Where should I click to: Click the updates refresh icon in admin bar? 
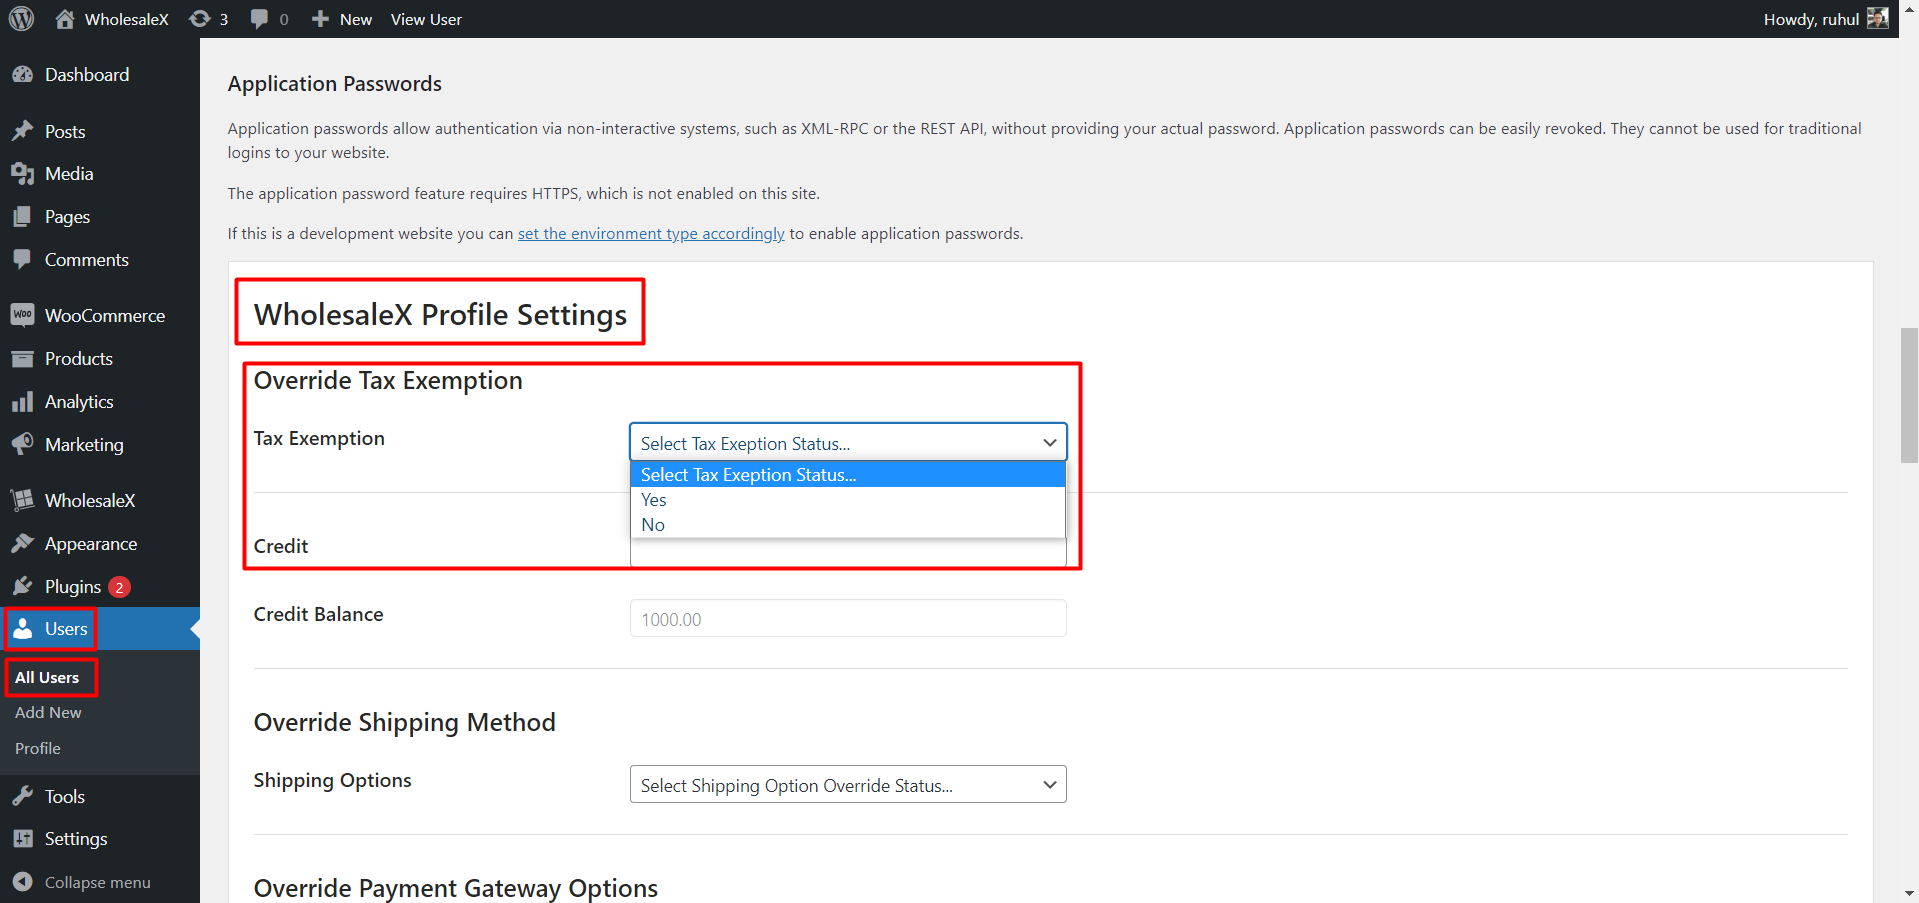pos(198,18)
